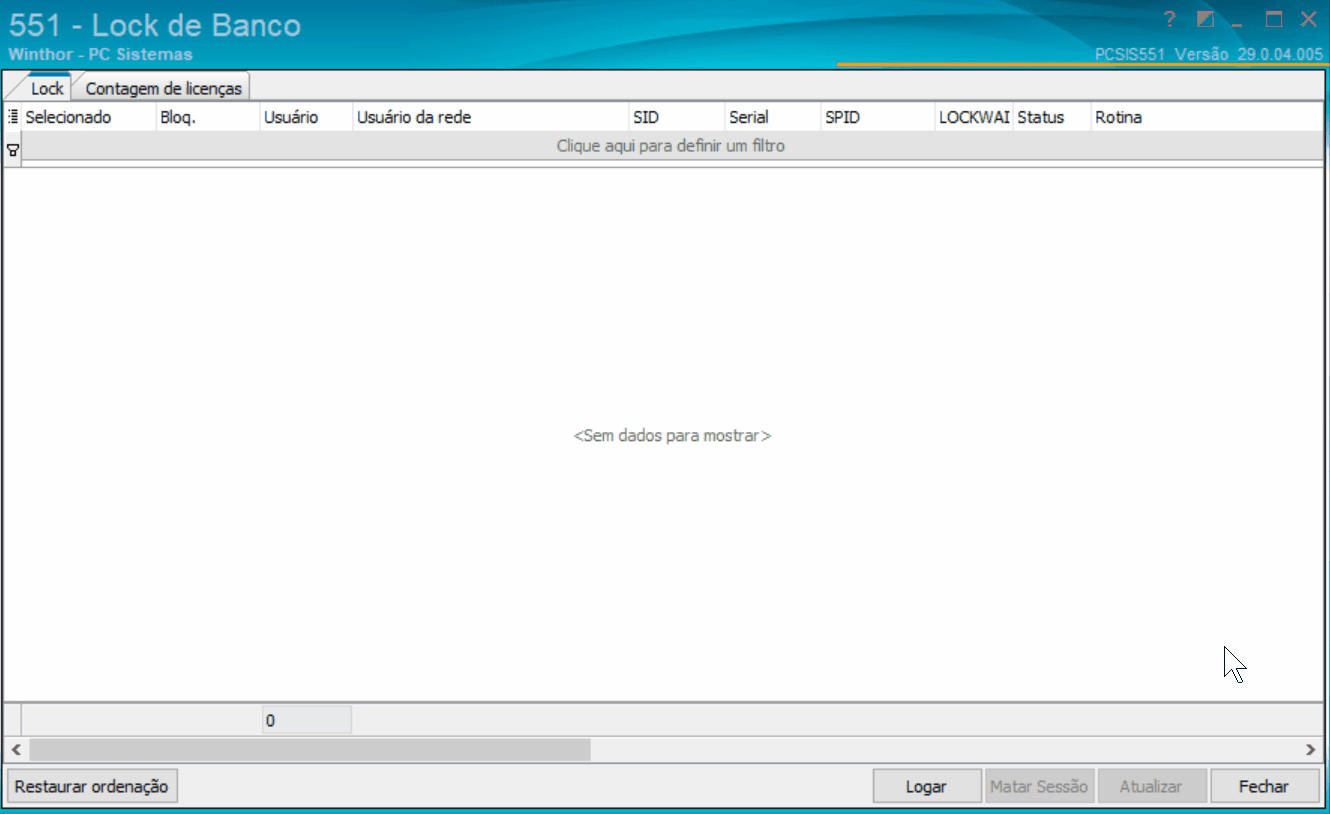Sort by Usuário column header
This screenshot has width=1330, height=814.
[306, 117]
